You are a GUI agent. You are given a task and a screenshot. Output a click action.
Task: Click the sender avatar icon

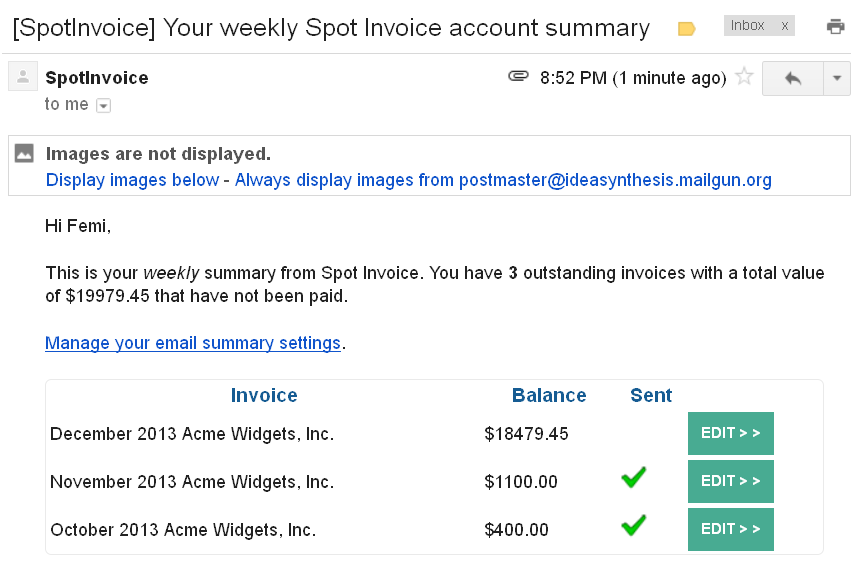(24, 78)
